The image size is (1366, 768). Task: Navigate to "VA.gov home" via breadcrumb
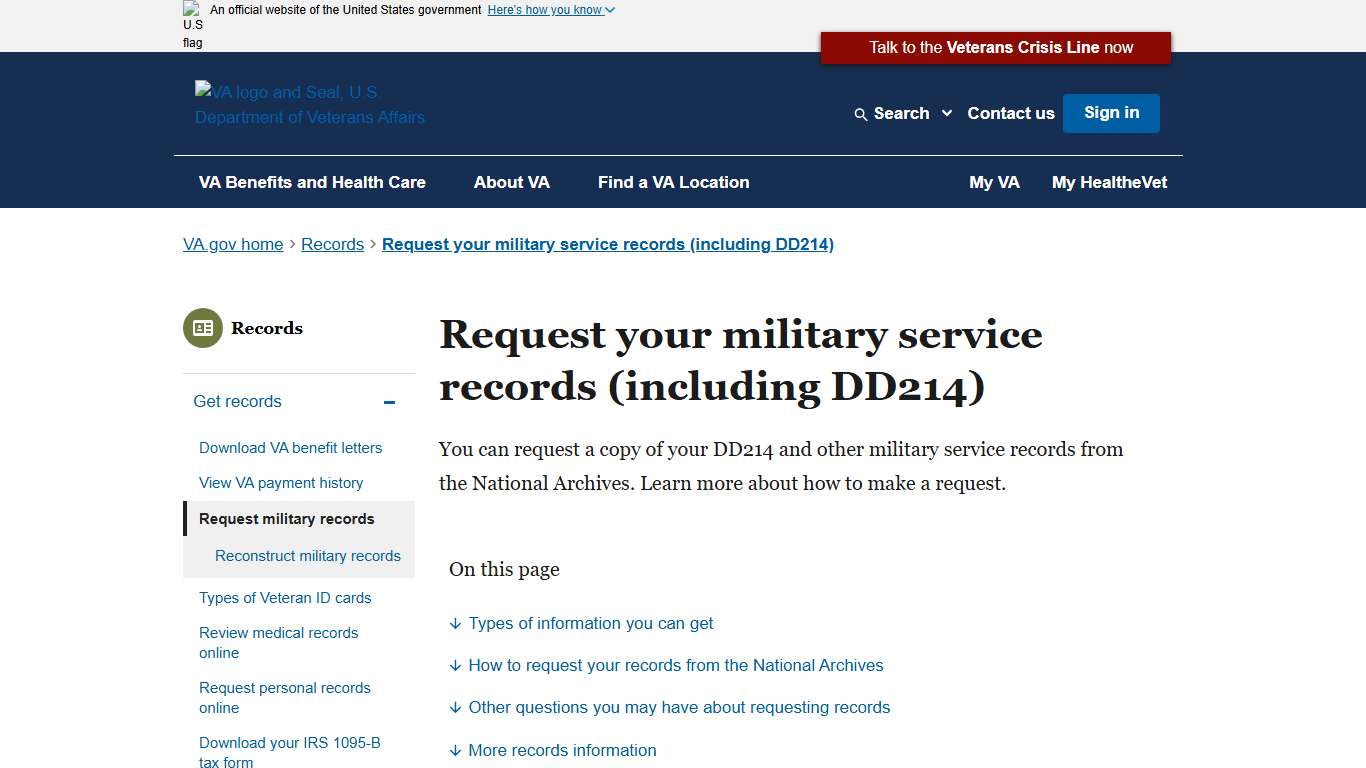(232, 243)
